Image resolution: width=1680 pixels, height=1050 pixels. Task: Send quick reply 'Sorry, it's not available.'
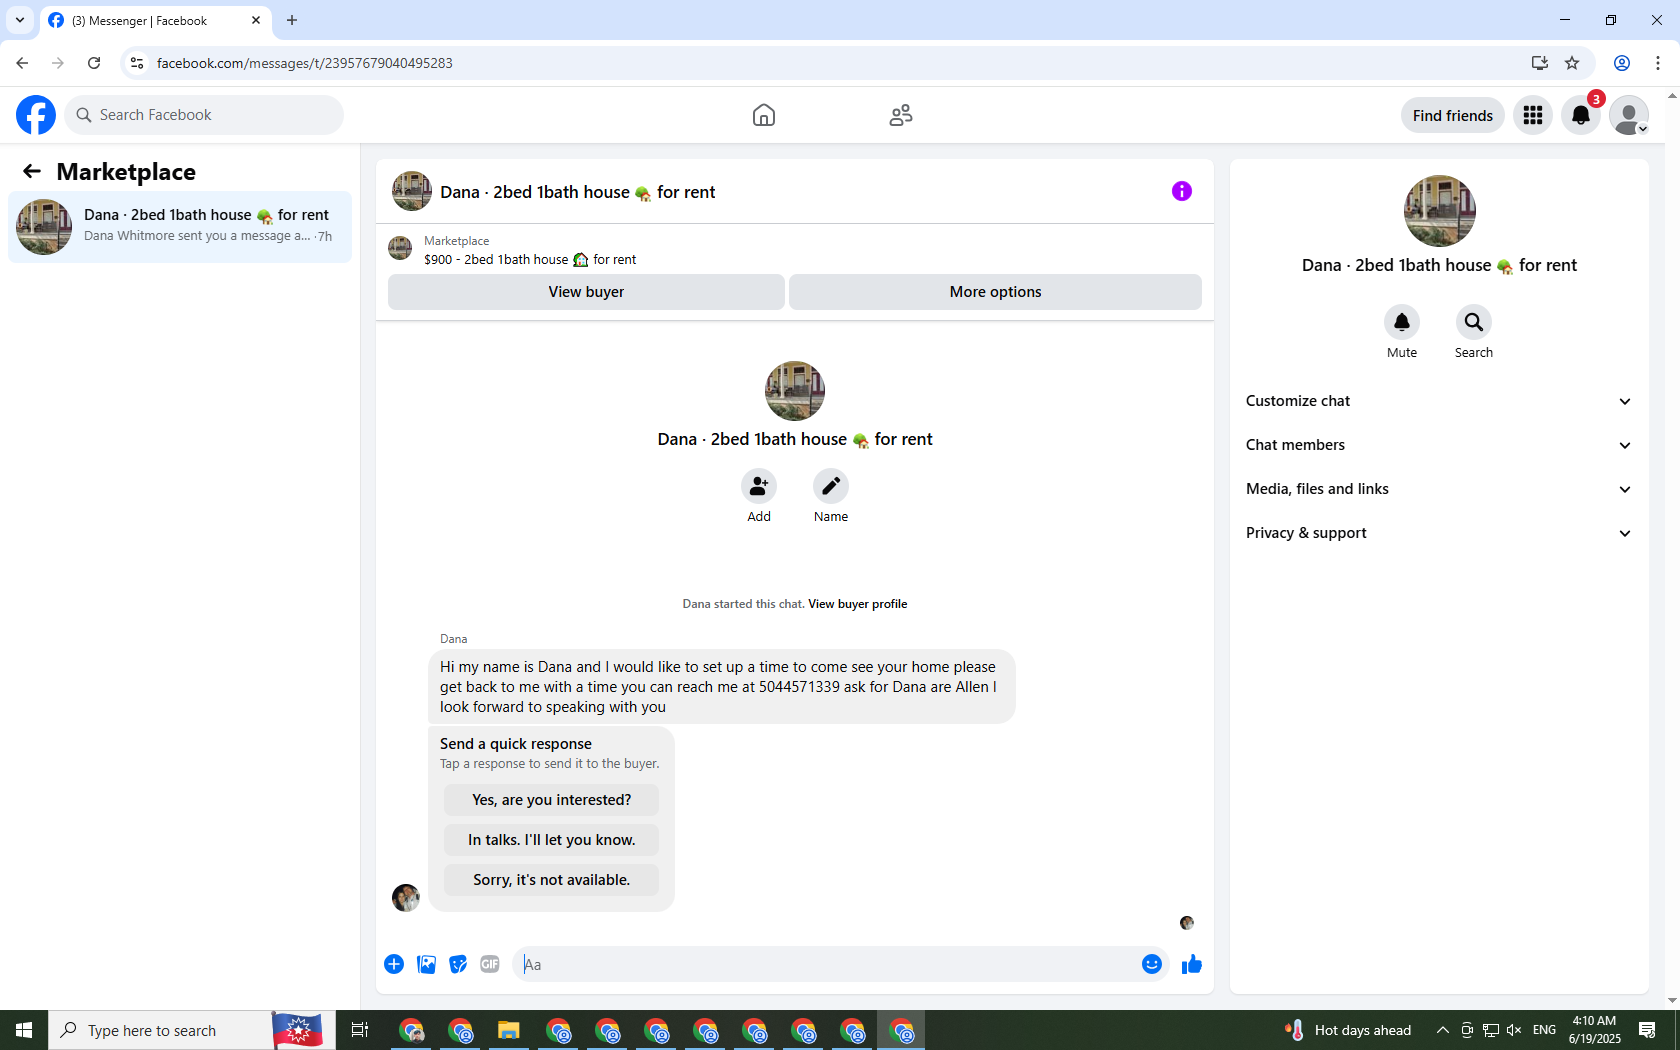[x=552, y=880]
